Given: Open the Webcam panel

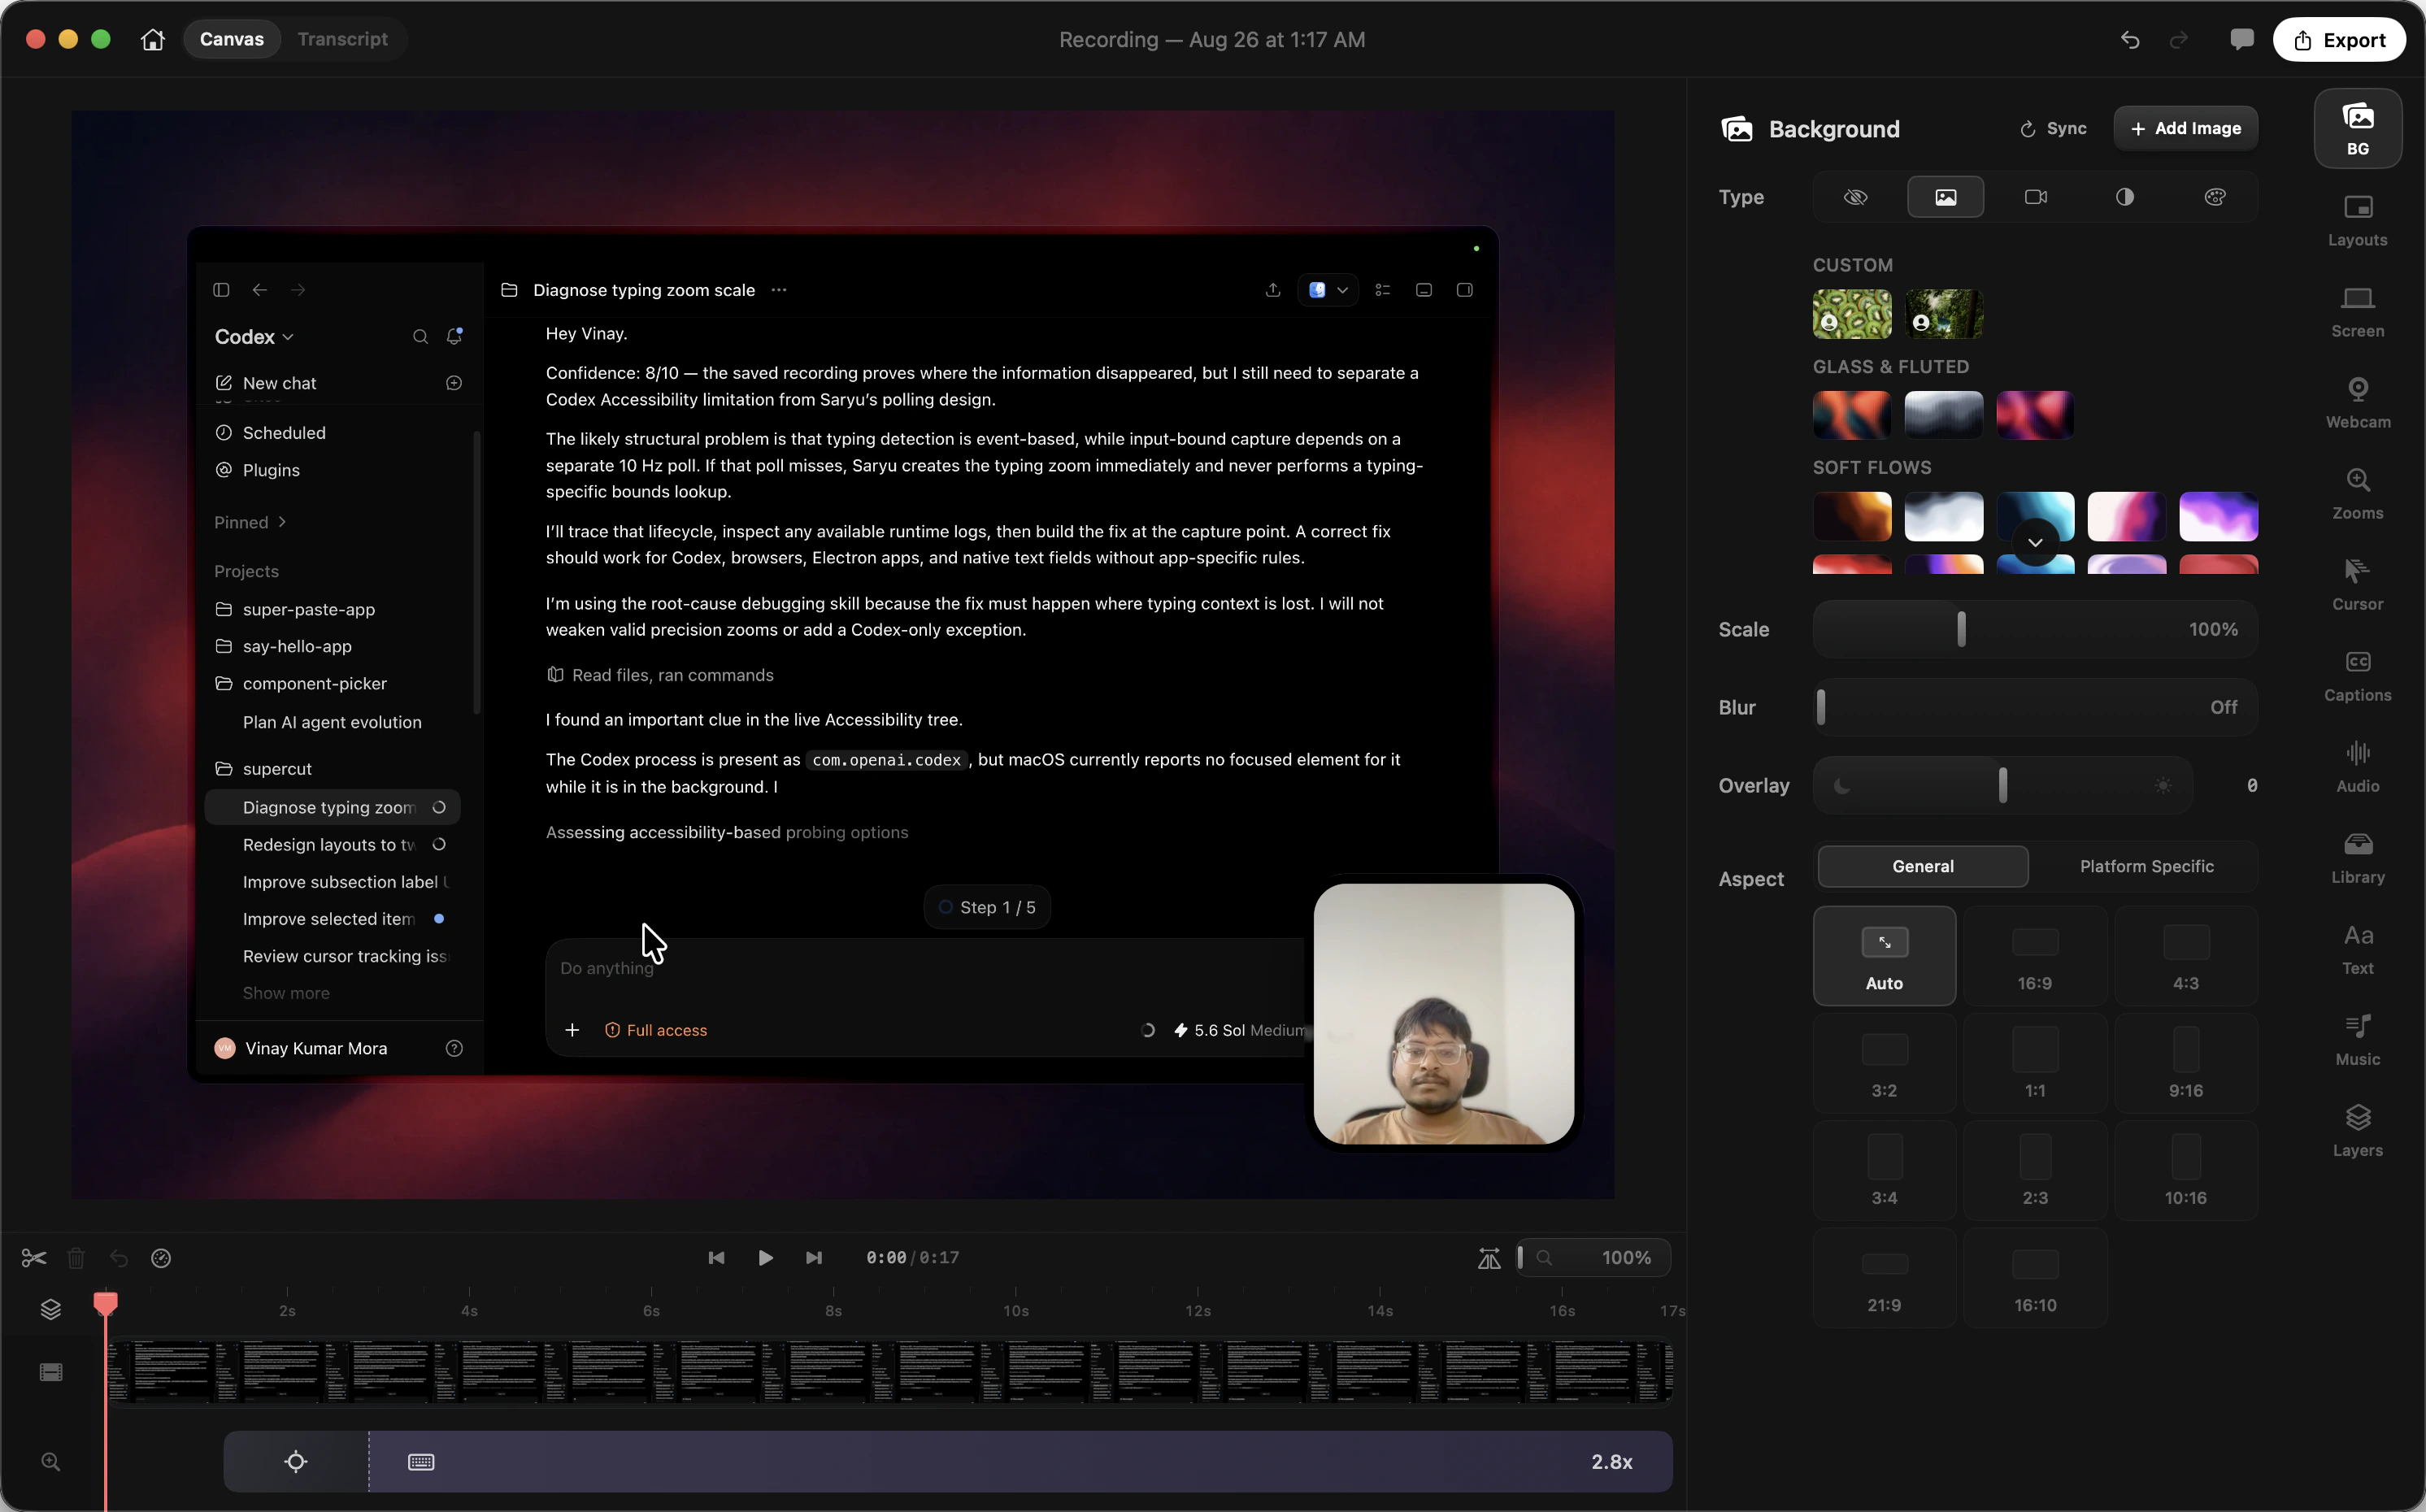Looking at the screenshot, I should 2357,403.
